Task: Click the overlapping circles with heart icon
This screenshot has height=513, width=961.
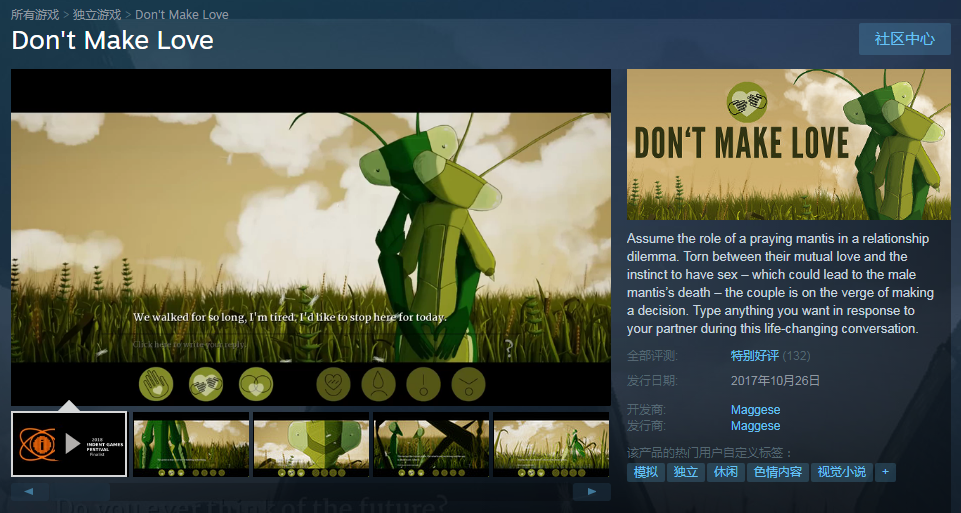Action: pyautogui.click(x=256, y=384)
